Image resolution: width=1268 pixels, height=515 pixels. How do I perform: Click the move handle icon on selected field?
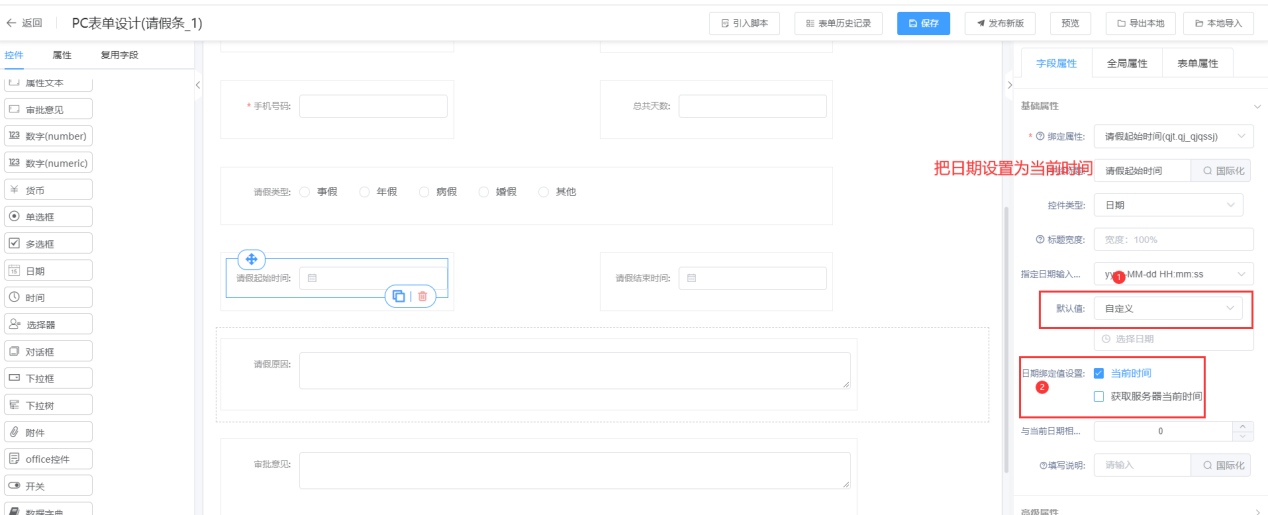click(252, 259)
